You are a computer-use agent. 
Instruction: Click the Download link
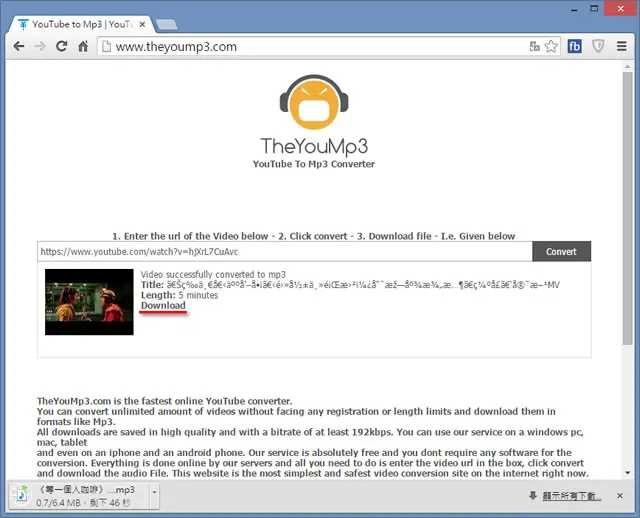click(x=163, y=306)
